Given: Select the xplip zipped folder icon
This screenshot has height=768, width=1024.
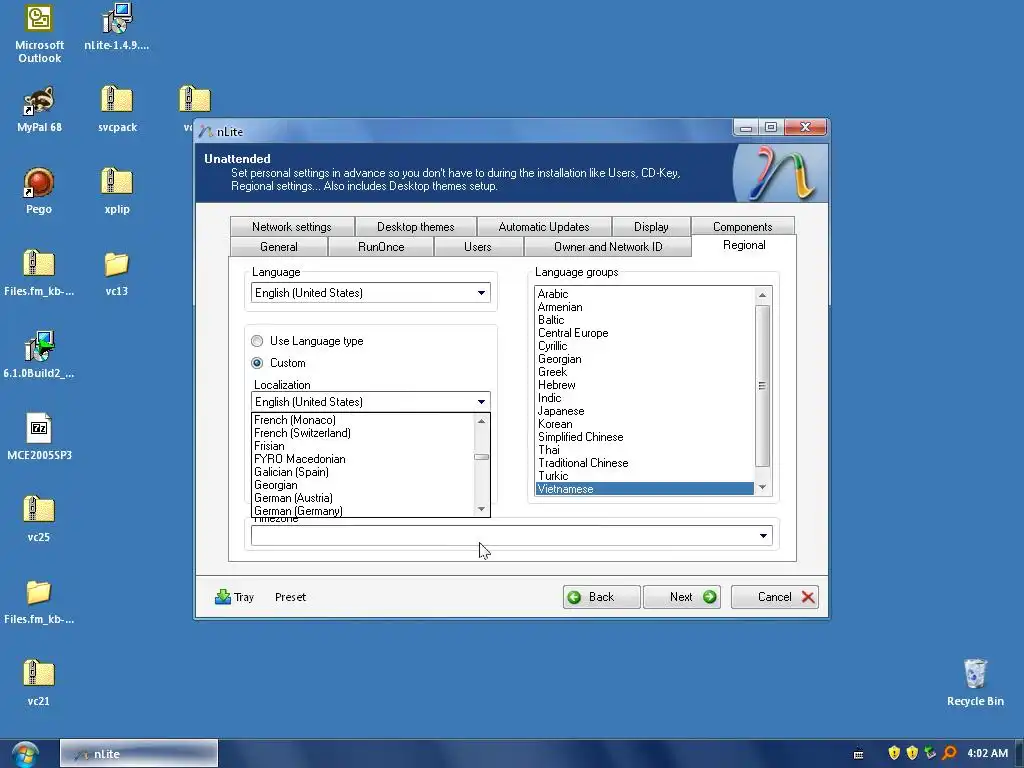Looking at the screenshot, I should 117,191.
